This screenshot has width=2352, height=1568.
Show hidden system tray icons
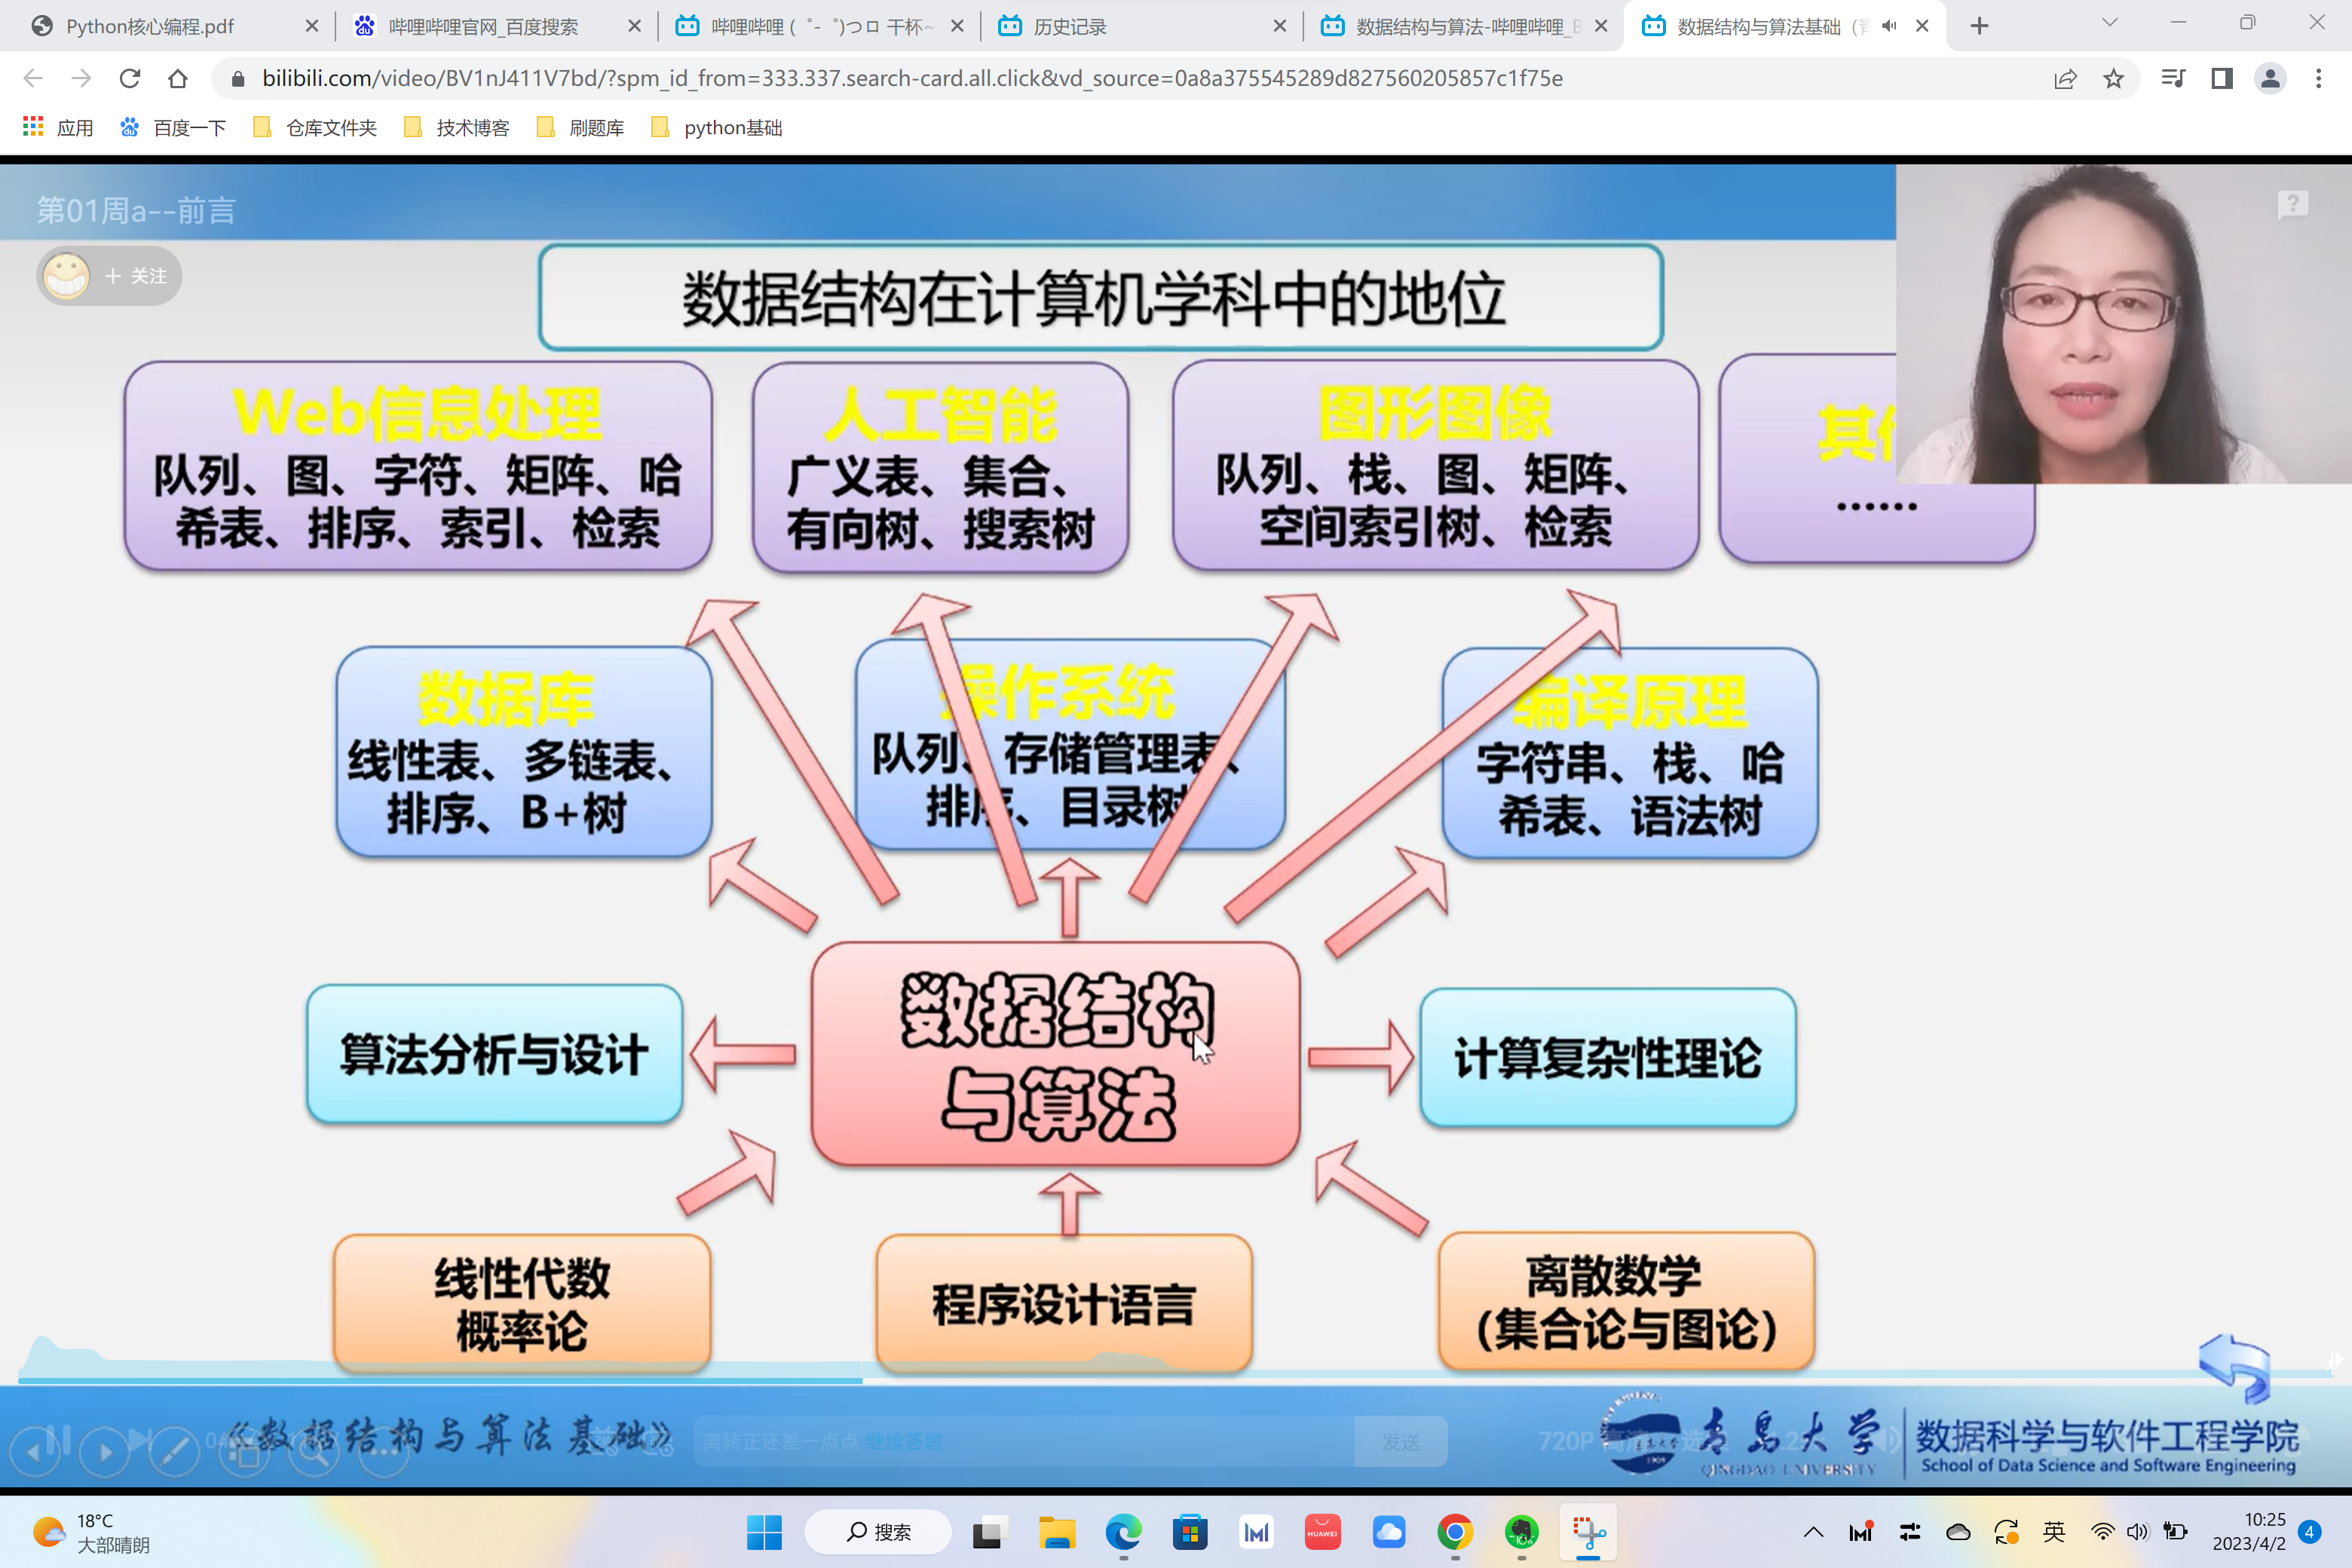1813,1532
